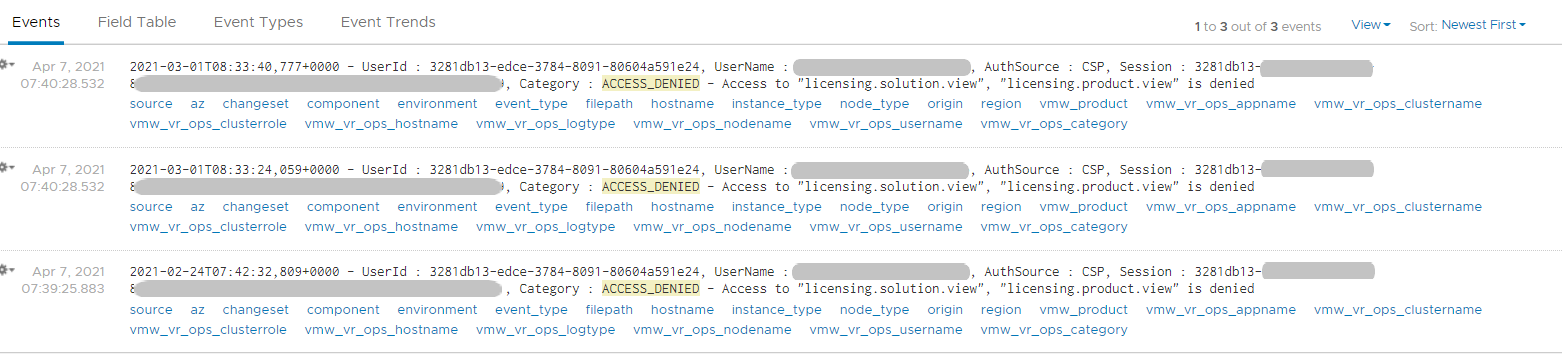
Task: Open gear menu for 08:33:40,777 event
Action: pos(7,65)
